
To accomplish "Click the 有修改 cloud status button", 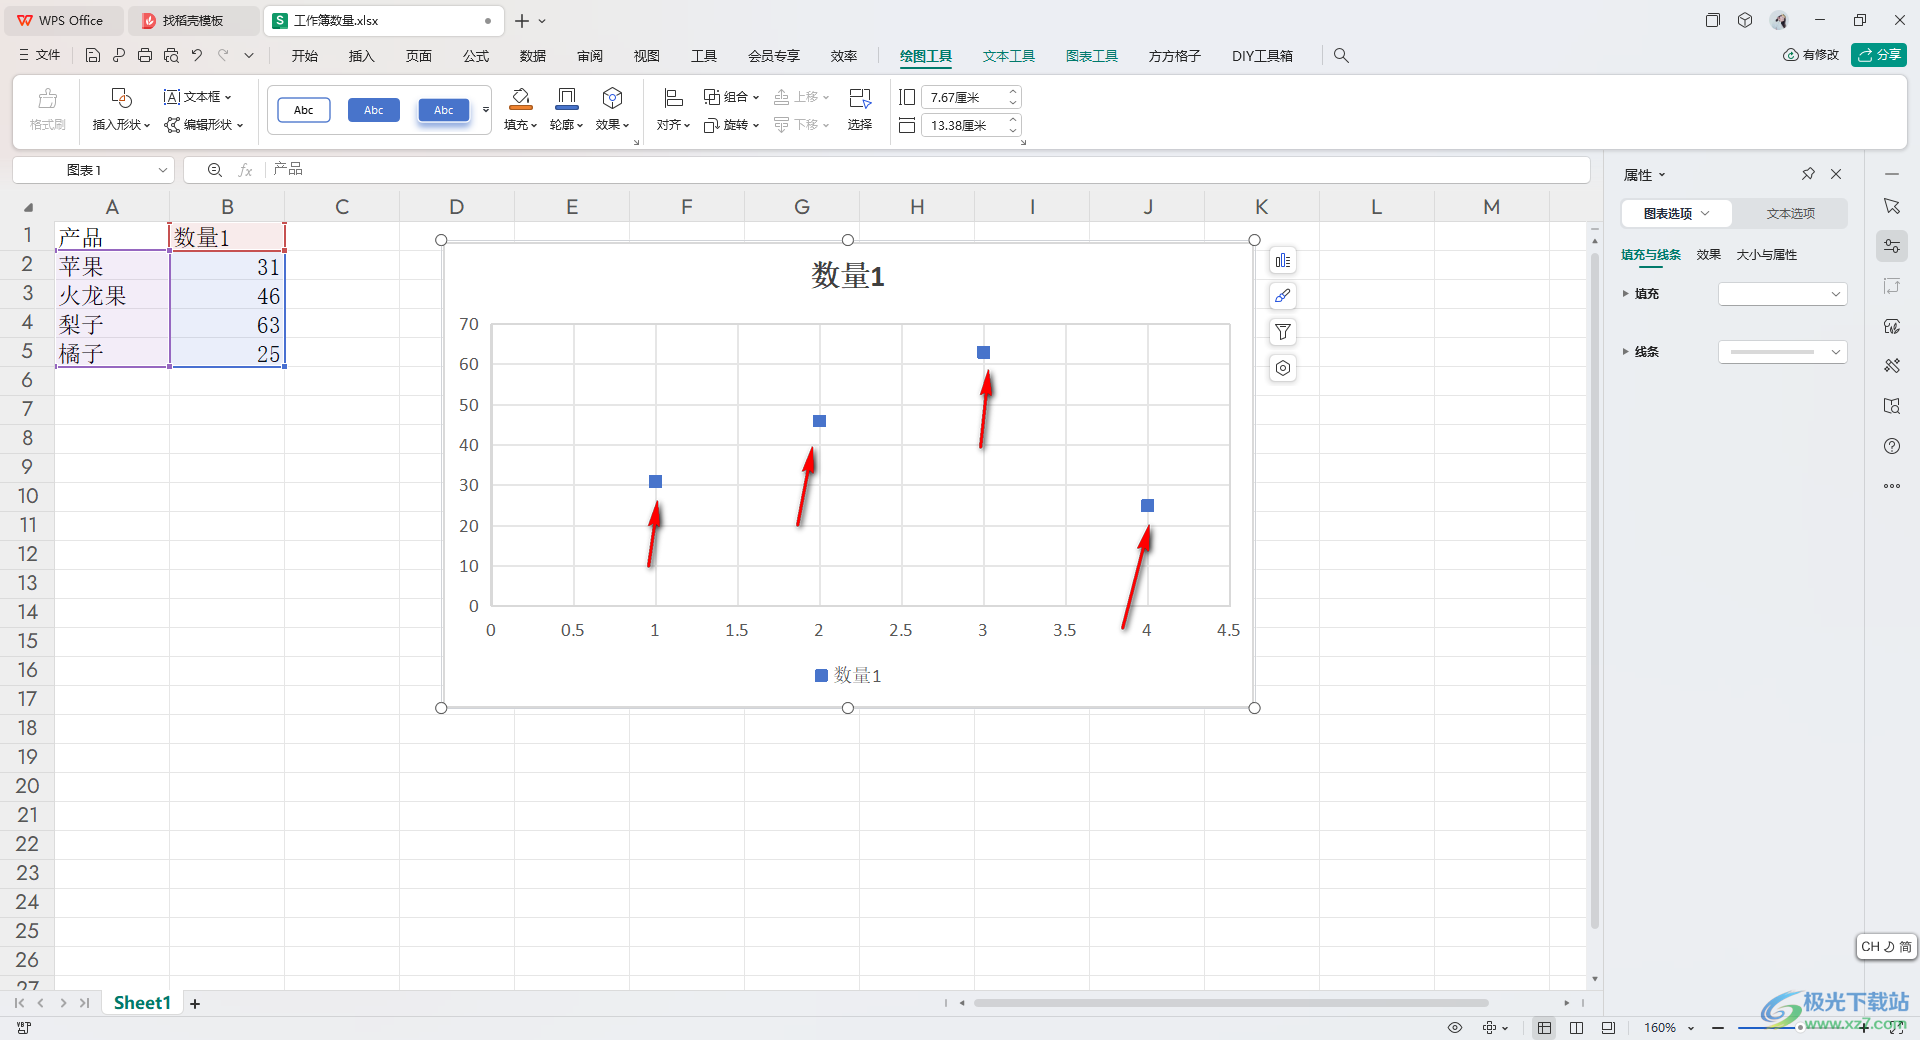I will 1811,55.
